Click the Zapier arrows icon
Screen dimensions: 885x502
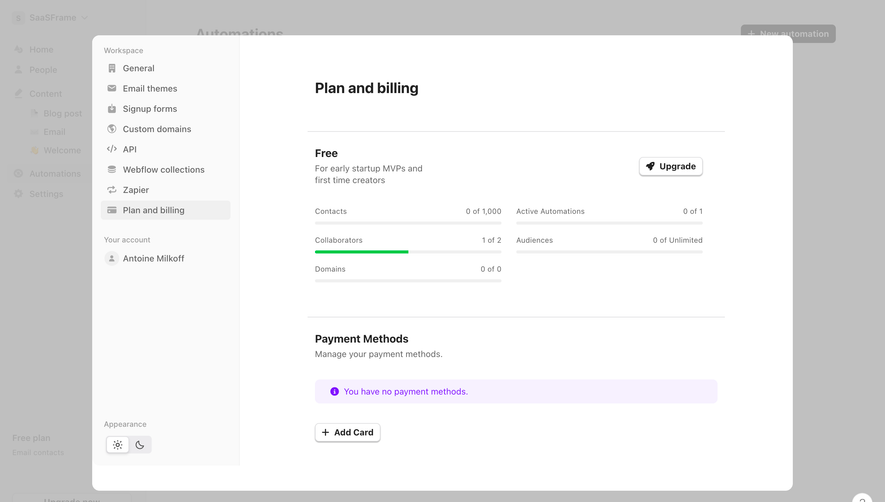coord(112,190)
